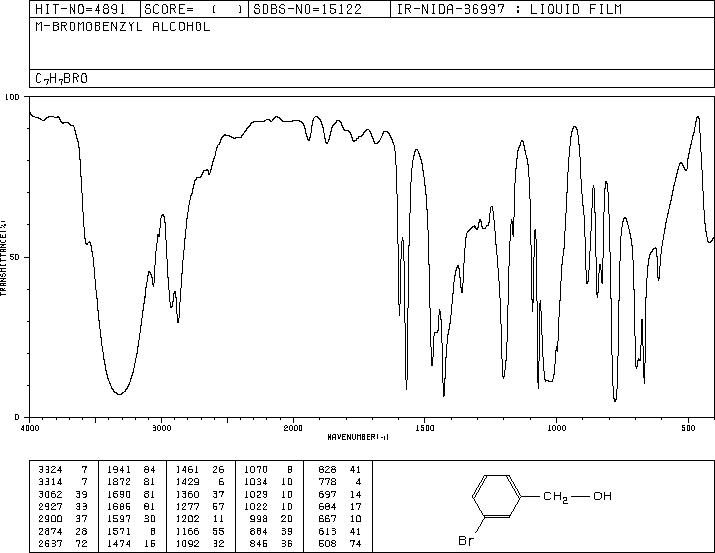This screenshot has height=553, width=715.
Task: Click peak table entry 846
Action: tap(259, 543)
